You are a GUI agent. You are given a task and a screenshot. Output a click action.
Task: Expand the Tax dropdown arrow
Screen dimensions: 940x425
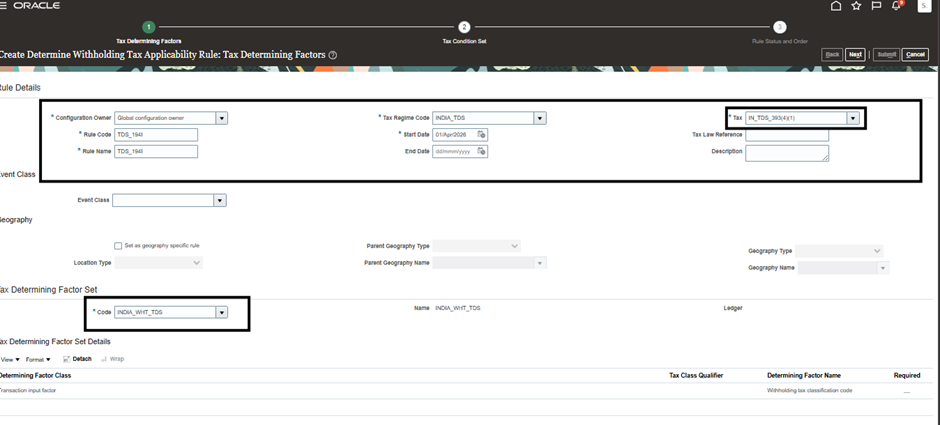(853, 118)
